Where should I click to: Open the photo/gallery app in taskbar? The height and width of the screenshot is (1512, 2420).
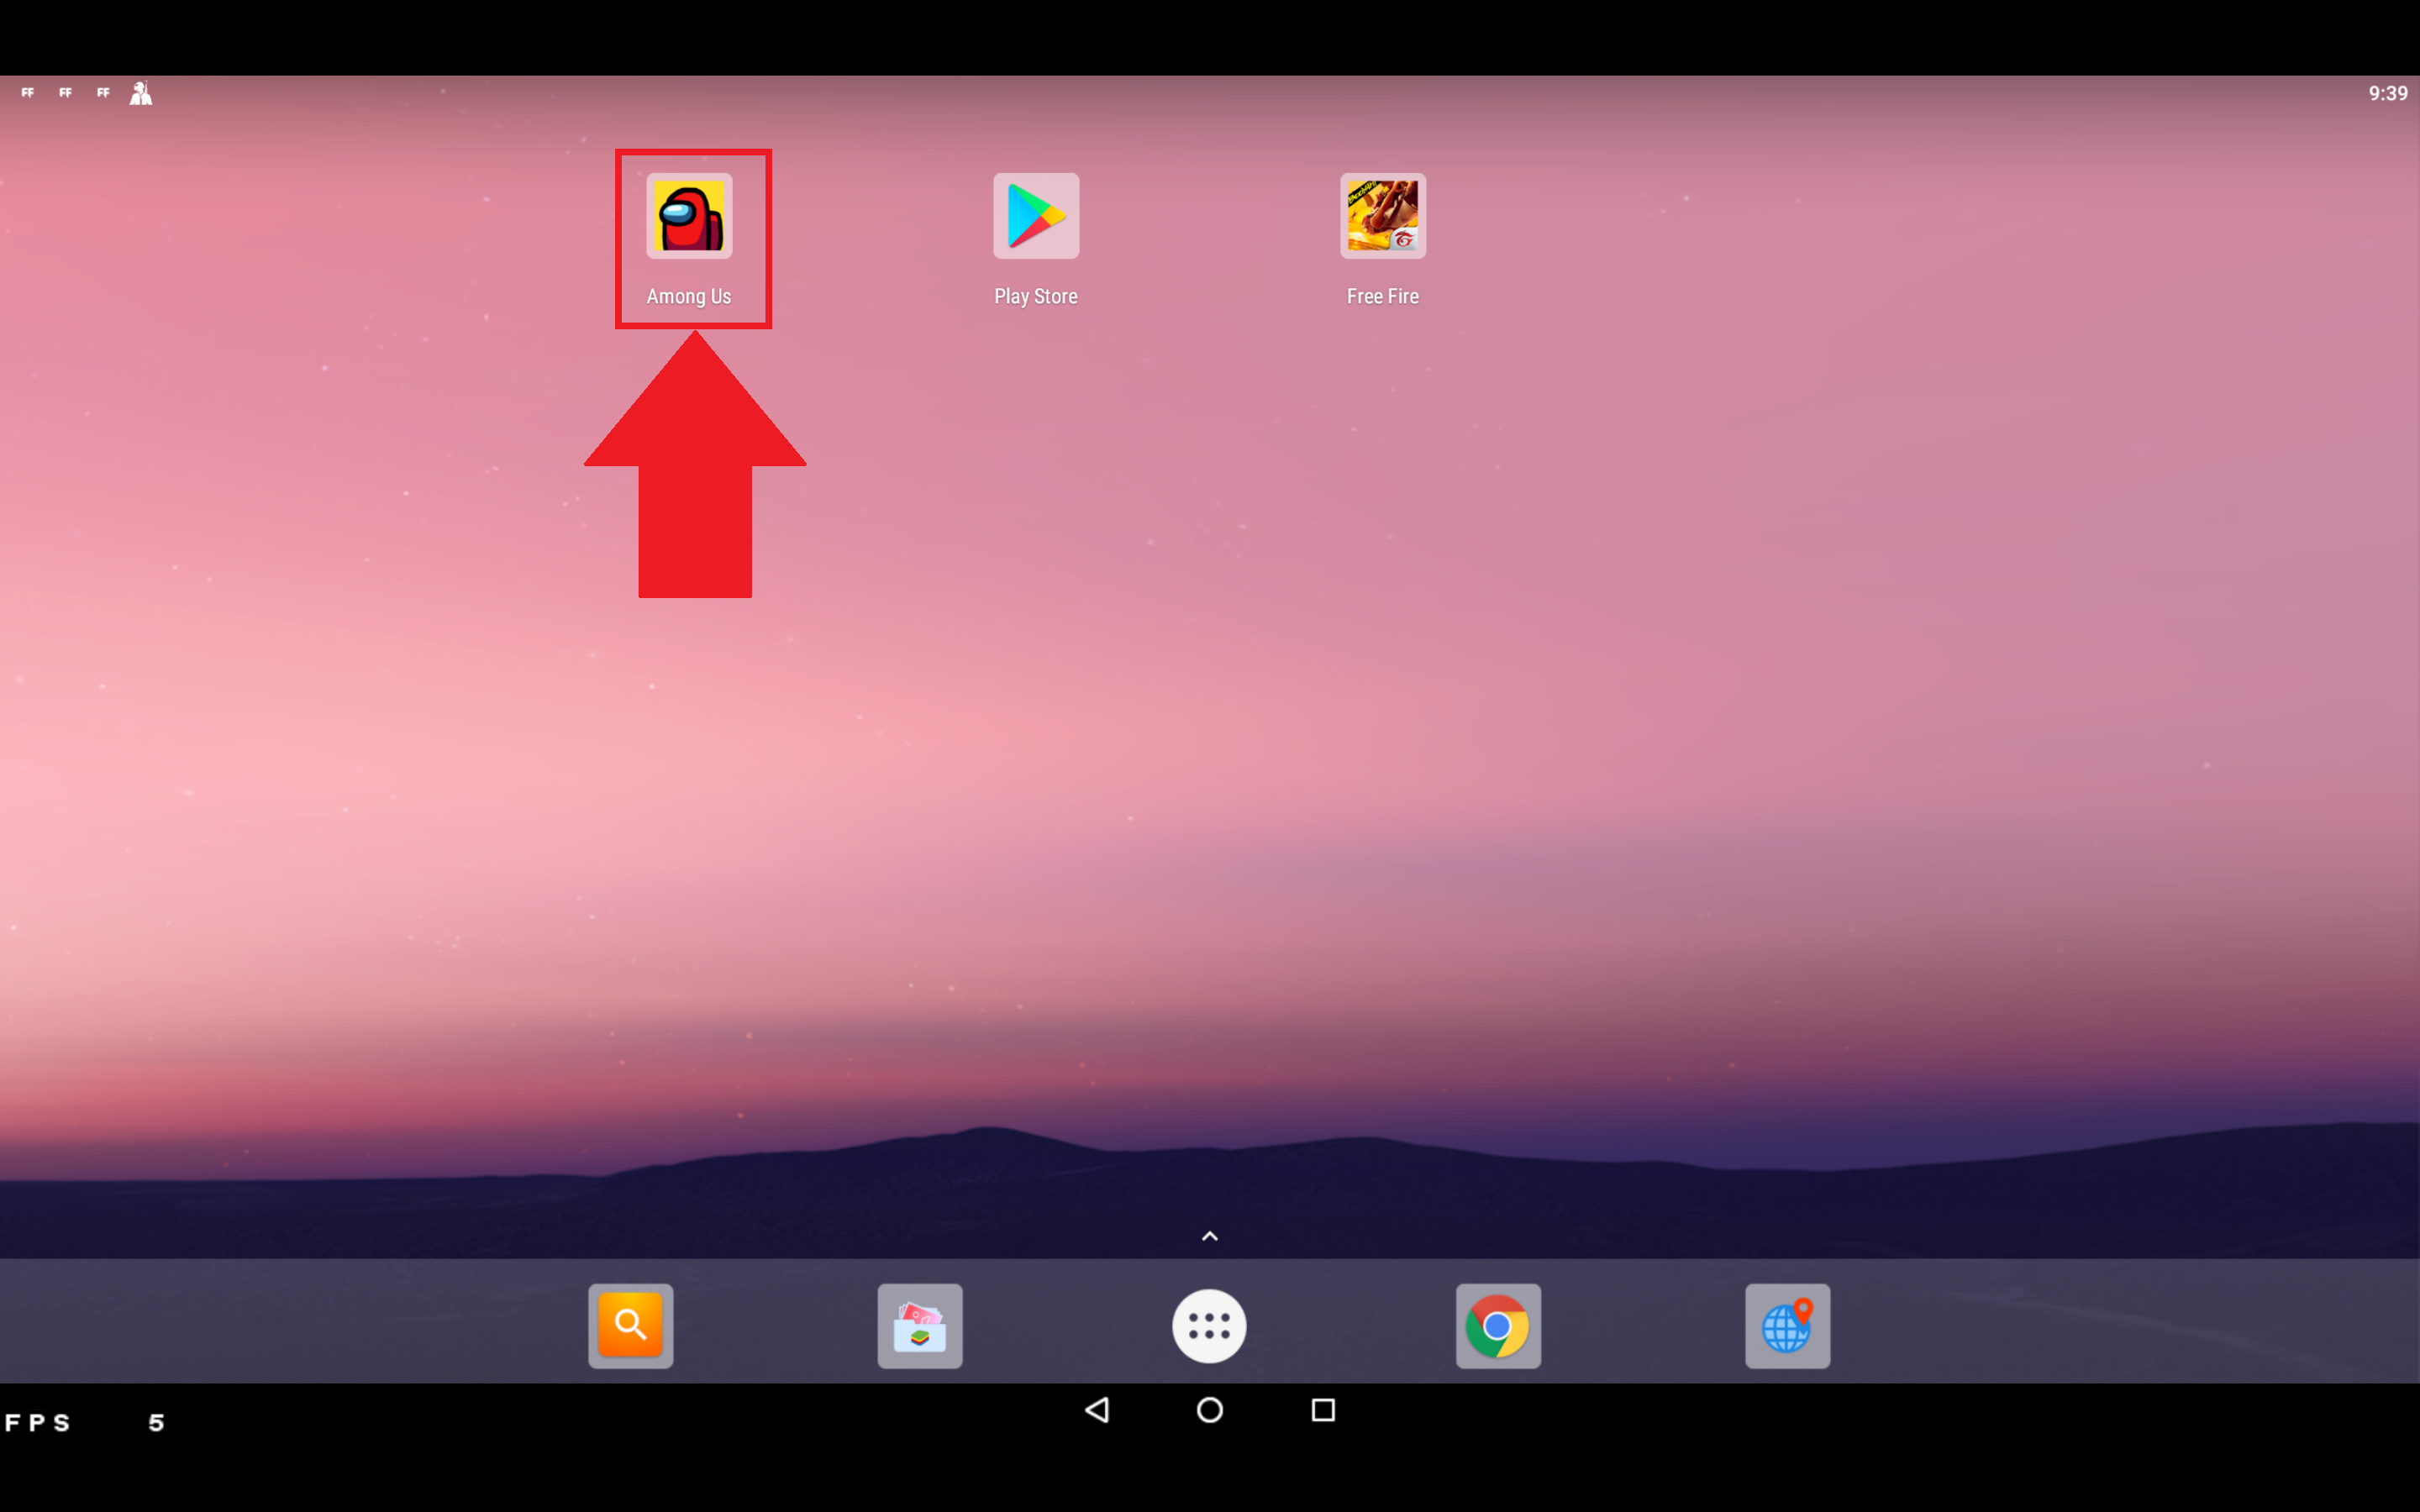pyautogui.click(x=920, y=1326)
